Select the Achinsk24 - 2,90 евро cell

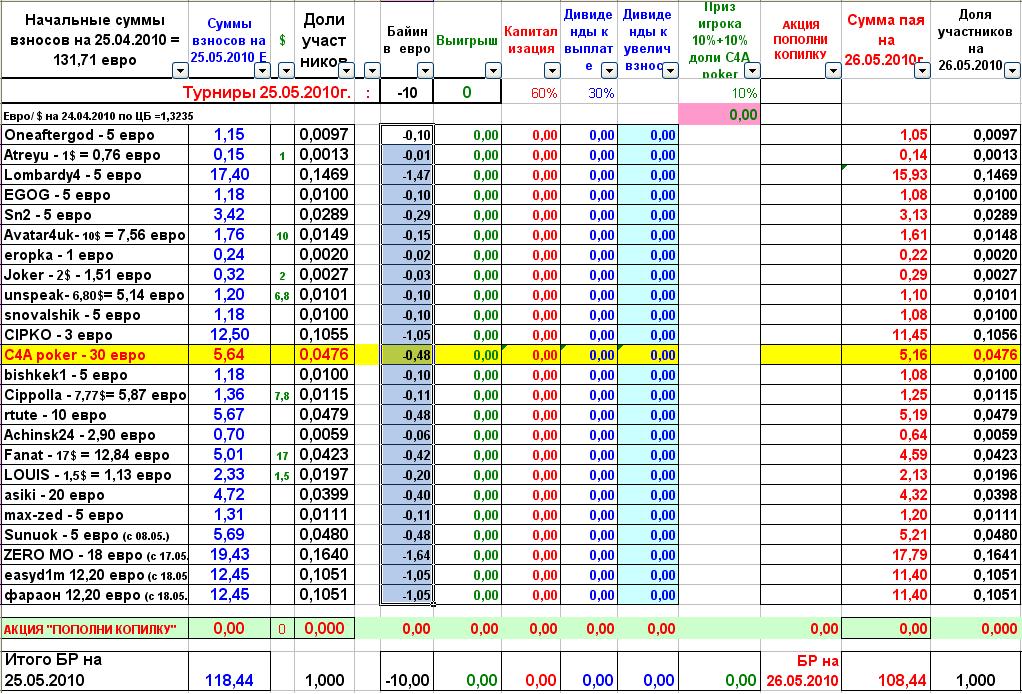coord(95,435)
